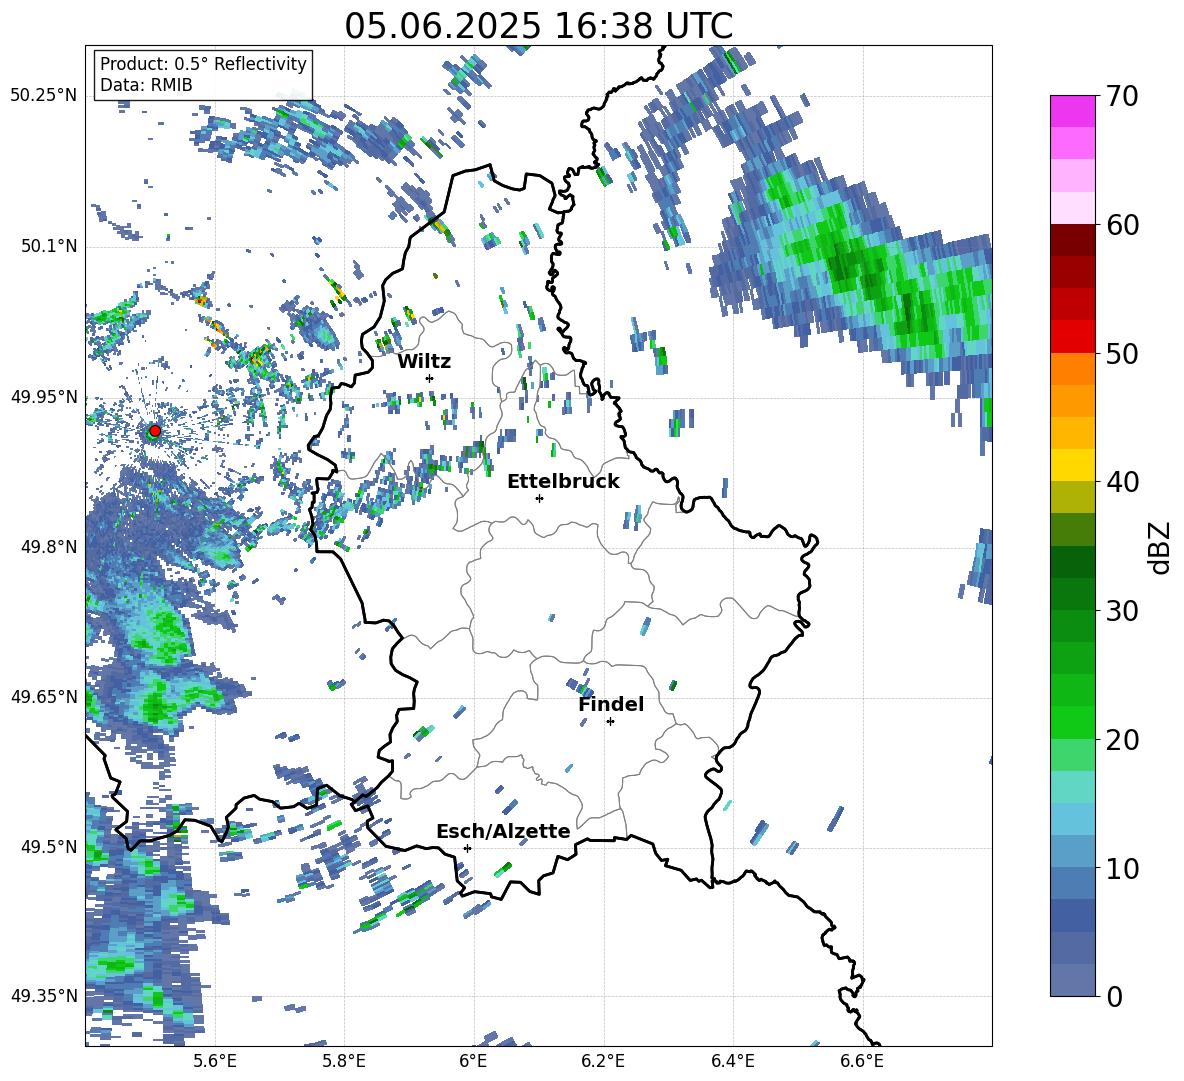
Task: Click the 50 tick label on colorbar
Action: point(1121,354)
